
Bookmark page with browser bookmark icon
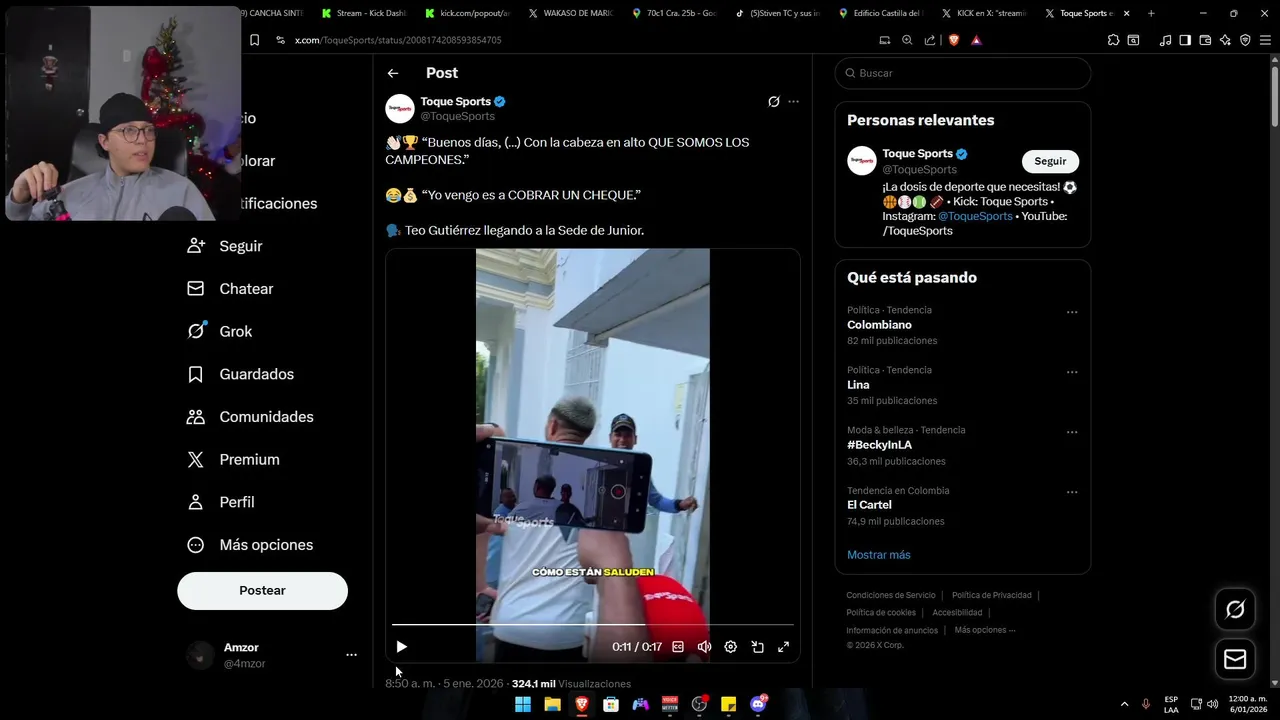254,40
